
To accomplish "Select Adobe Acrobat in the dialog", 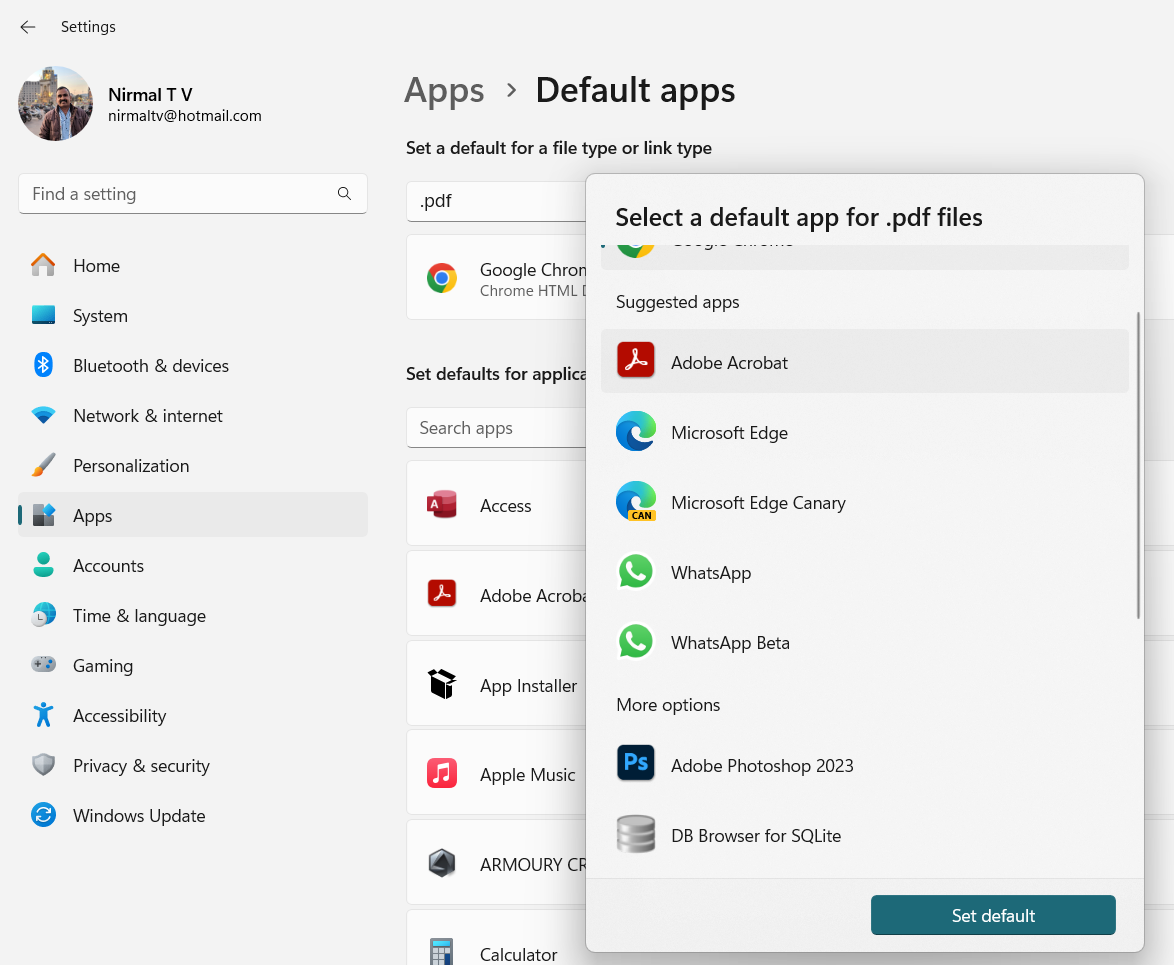I will click(864, 362).
